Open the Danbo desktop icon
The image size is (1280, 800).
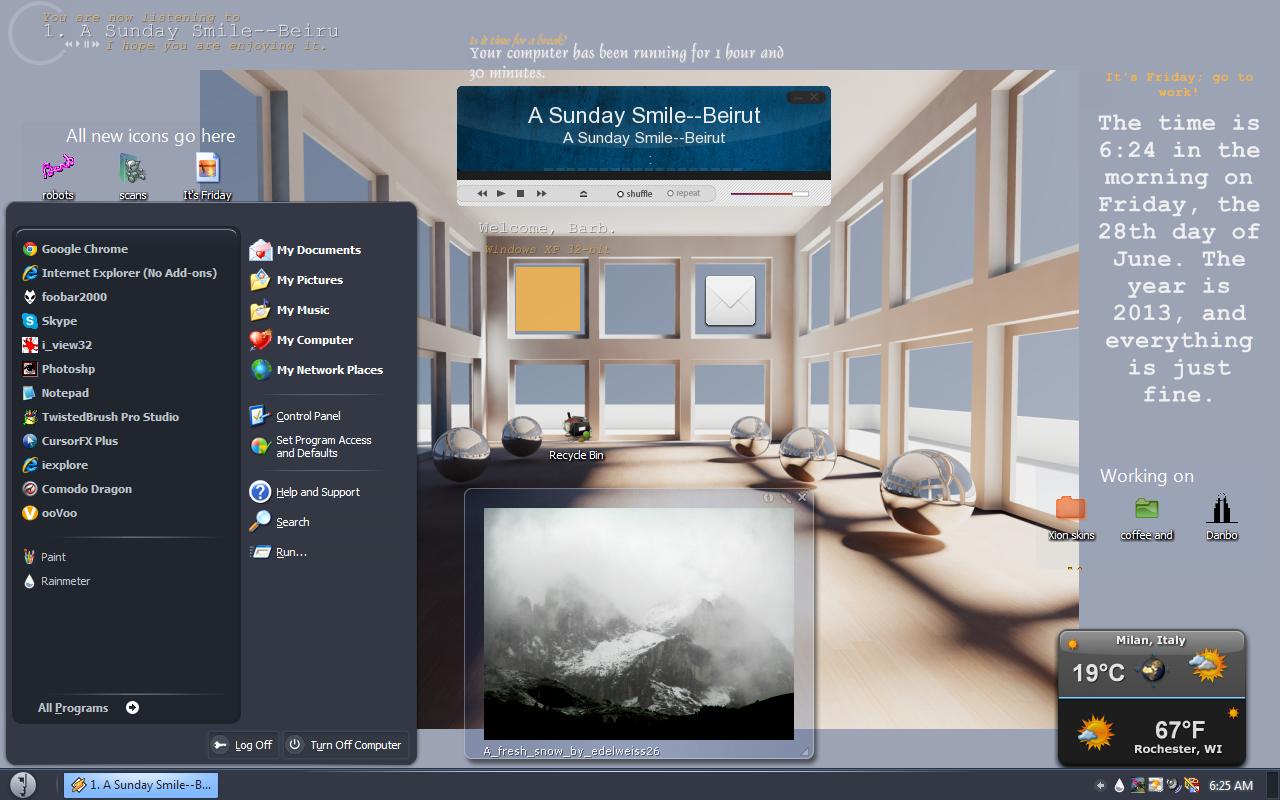1221,518
